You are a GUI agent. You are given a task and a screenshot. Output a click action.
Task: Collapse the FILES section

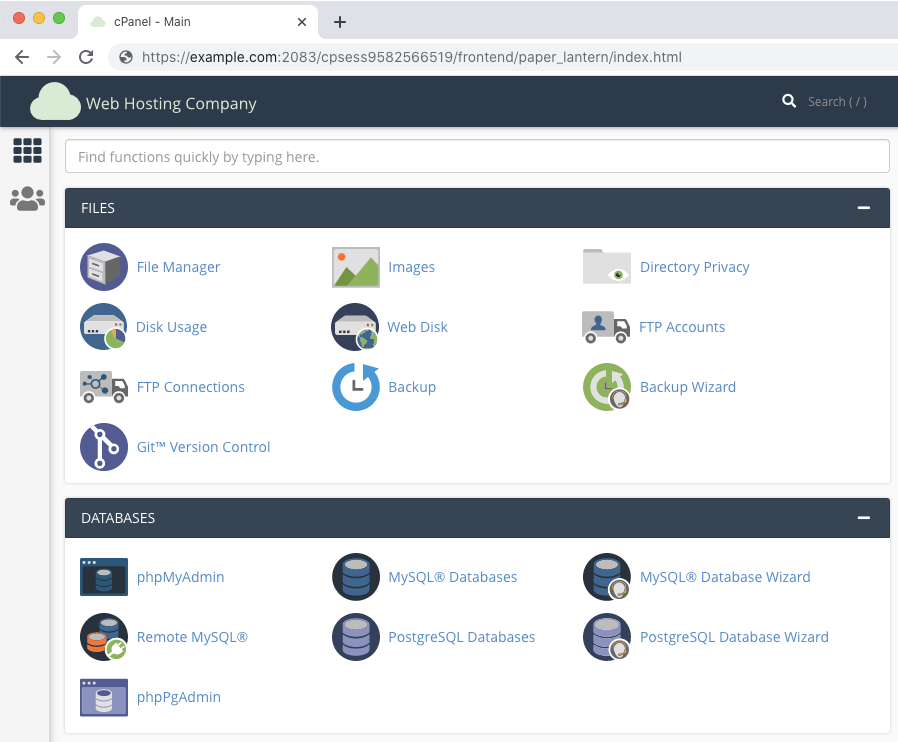864,208
